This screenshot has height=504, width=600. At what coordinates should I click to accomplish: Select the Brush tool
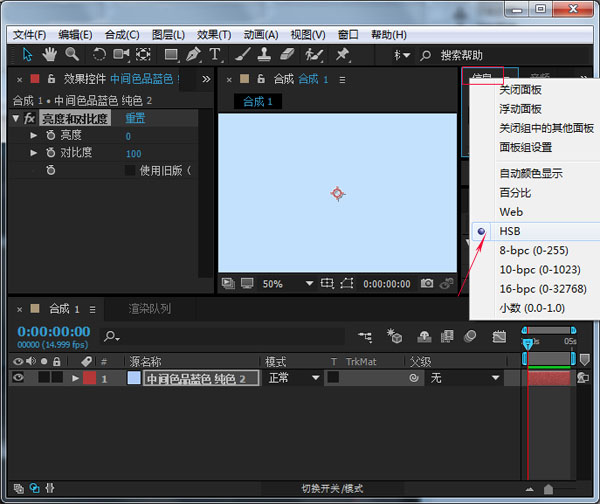243,54
